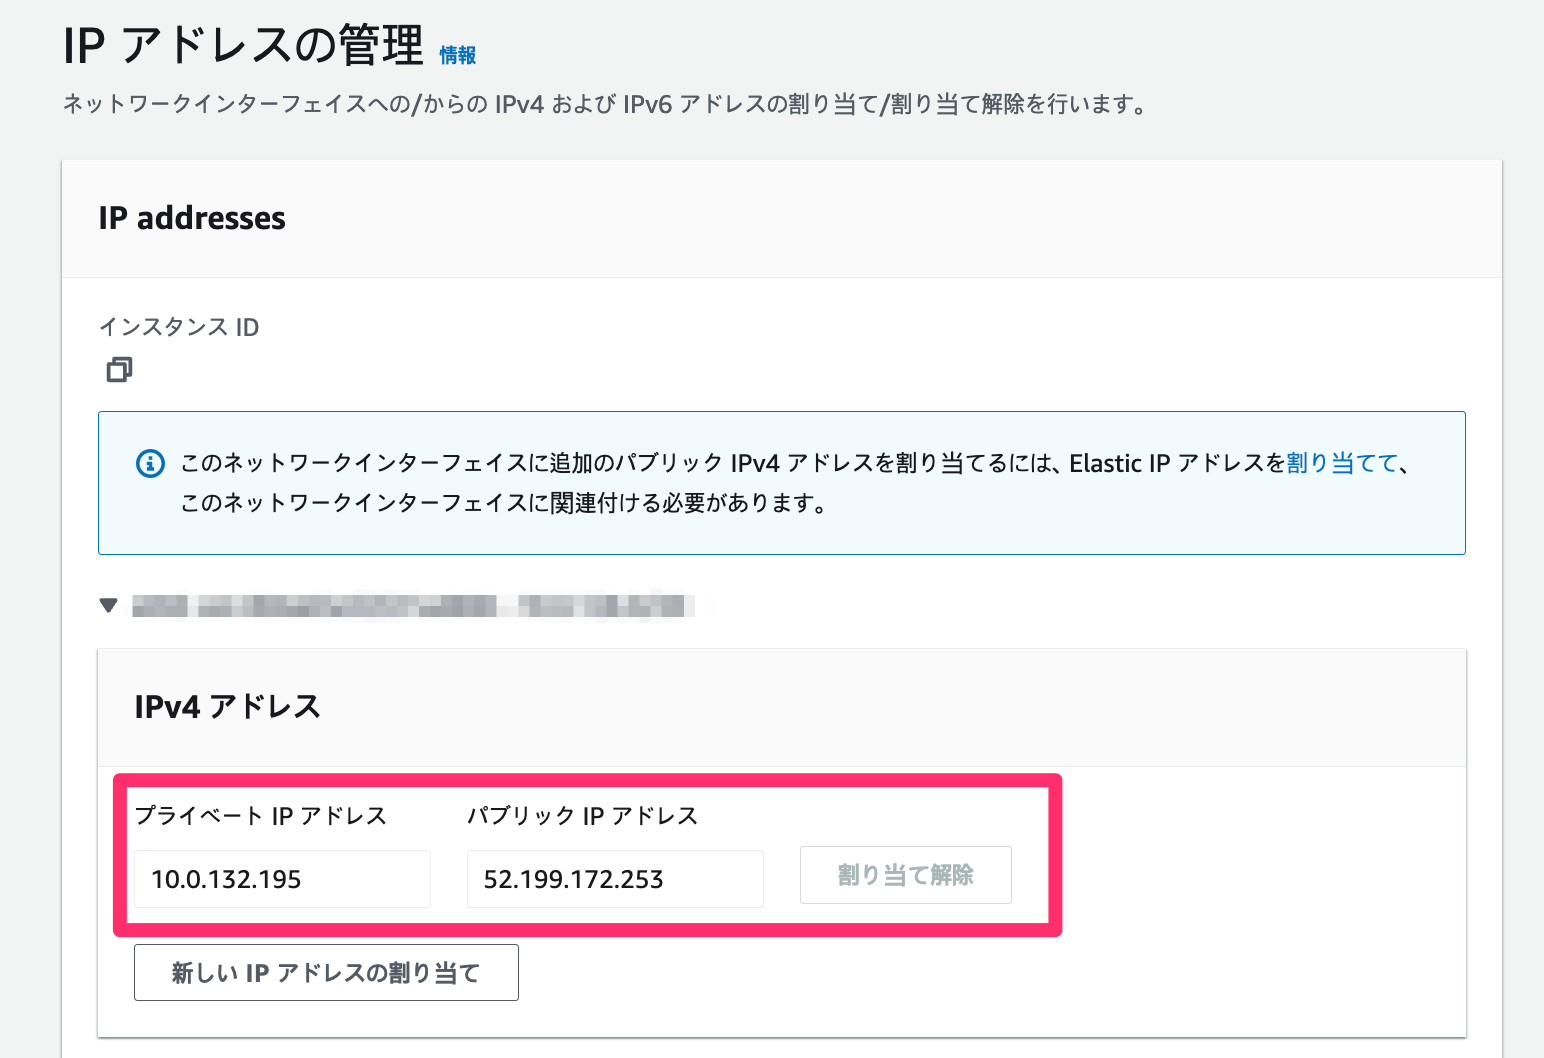Viewport: 1544px width, 1058px height.
Task: Click the private IP field showing 10.0.132.195
Action: point(281,879)
